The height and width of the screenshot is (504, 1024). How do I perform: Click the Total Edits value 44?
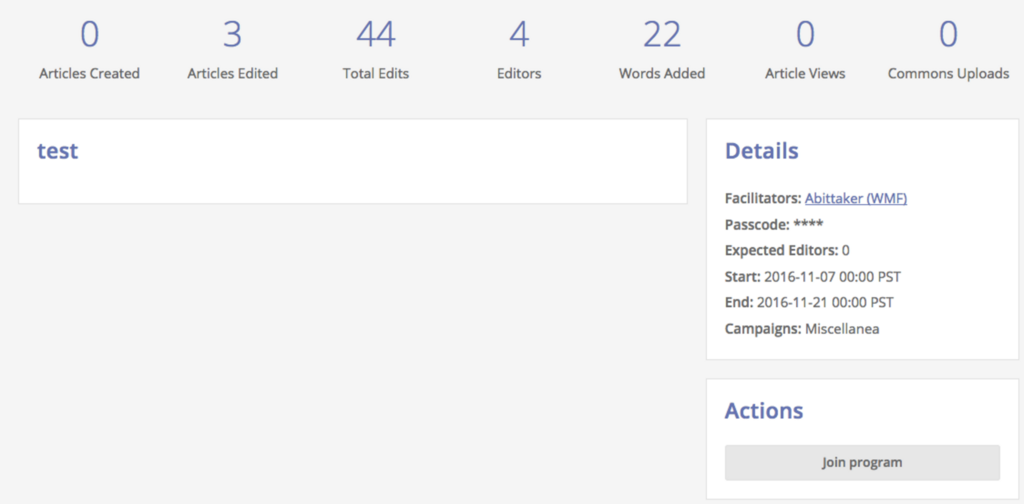[376, 35]
